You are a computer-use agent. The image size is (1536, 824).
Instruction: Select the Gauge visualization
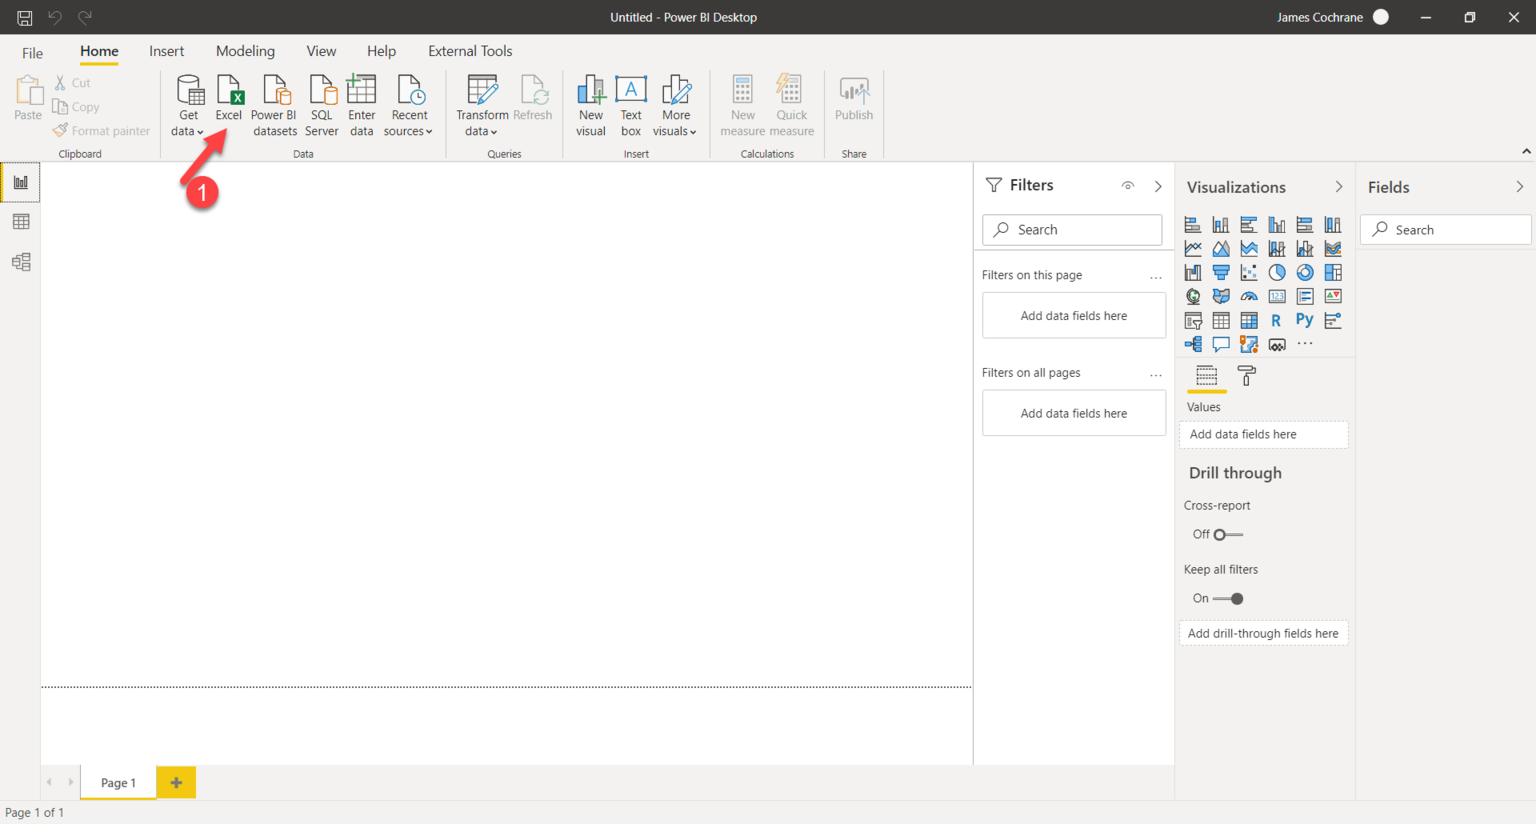1249,296
